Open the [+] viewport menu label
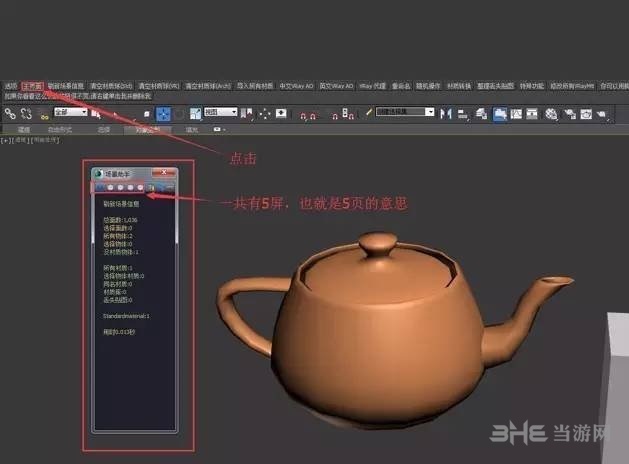 pos(5,140)
